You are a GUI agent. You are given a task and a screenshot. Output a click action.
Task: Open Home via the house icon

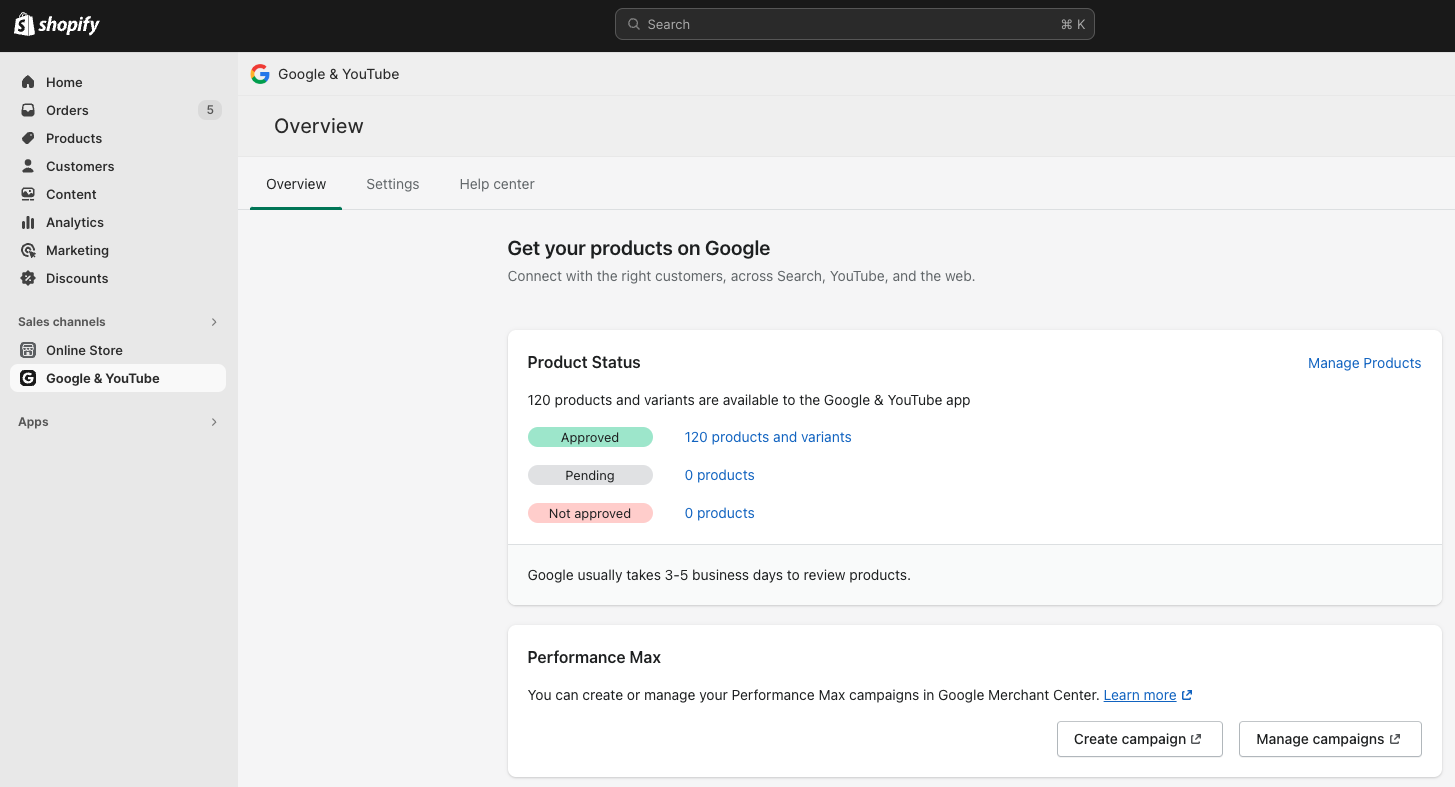point(28,82)
